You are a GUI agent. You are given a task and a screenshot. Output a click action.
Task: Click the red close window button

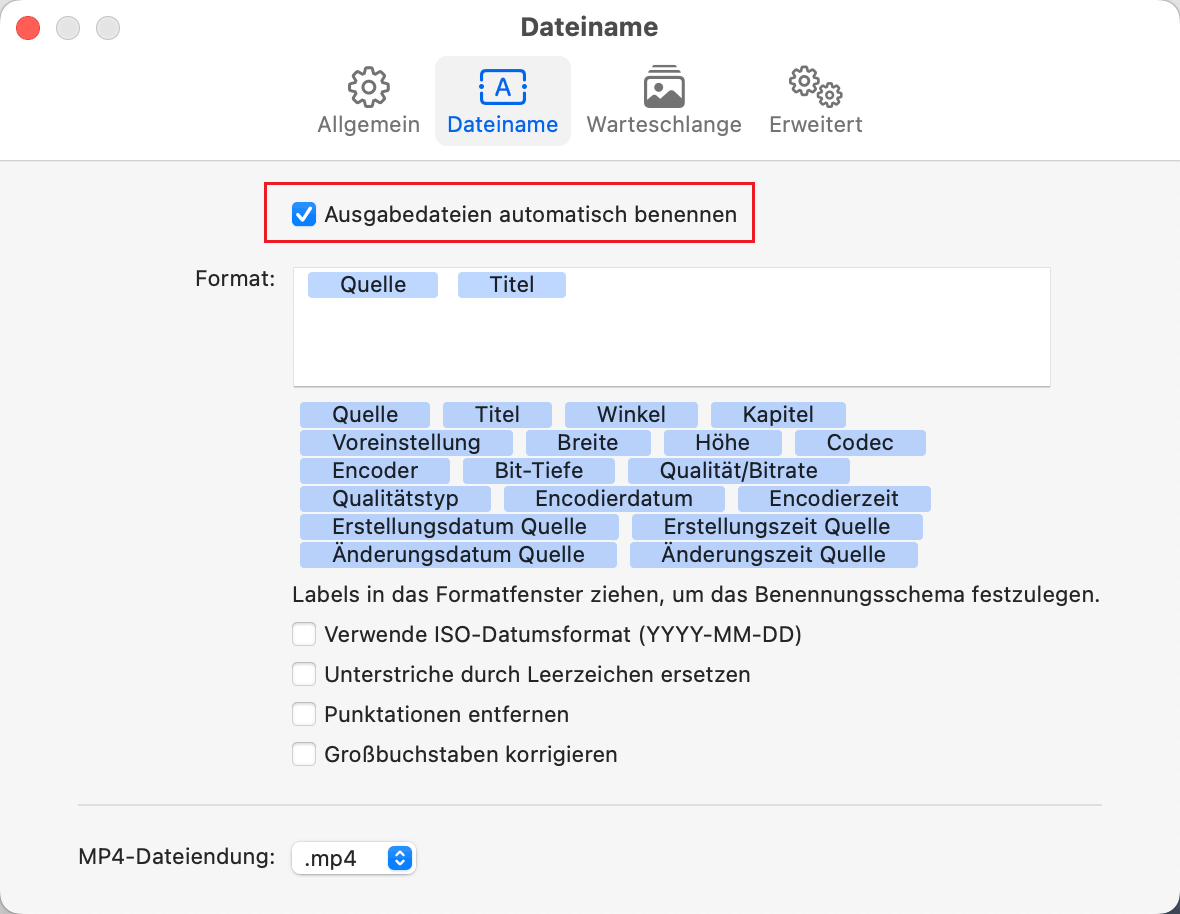point(28,28)
